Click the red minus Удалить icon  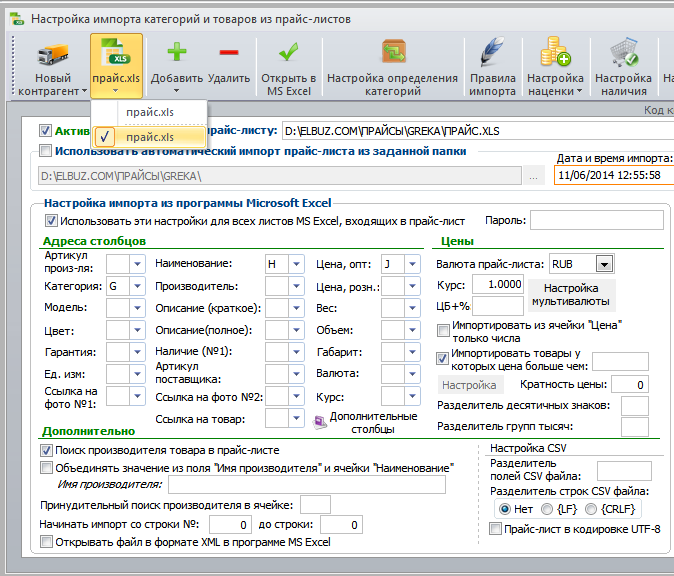[x=229, y=52]
